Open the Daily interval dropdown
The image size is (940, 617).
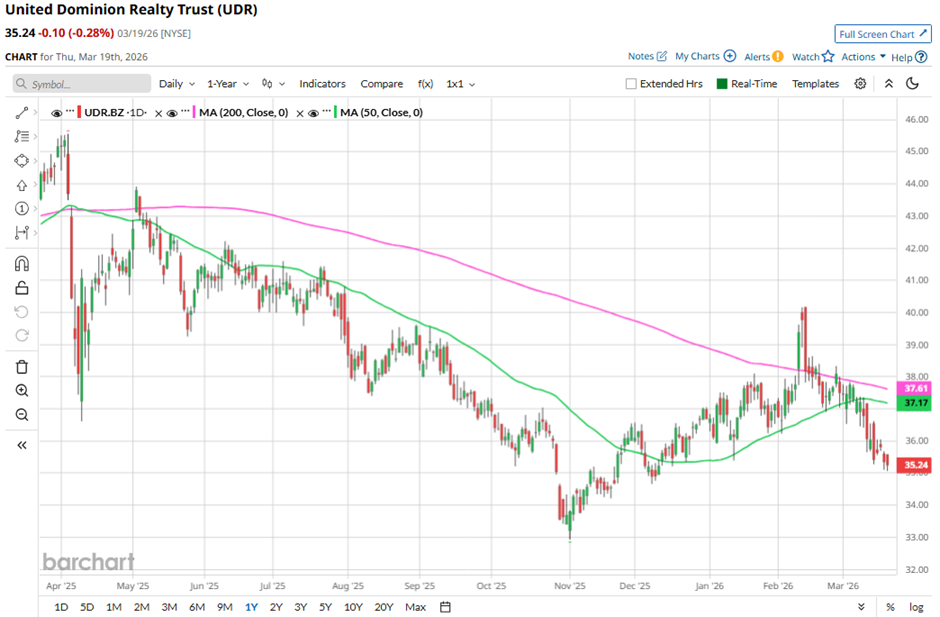point(176,84)
